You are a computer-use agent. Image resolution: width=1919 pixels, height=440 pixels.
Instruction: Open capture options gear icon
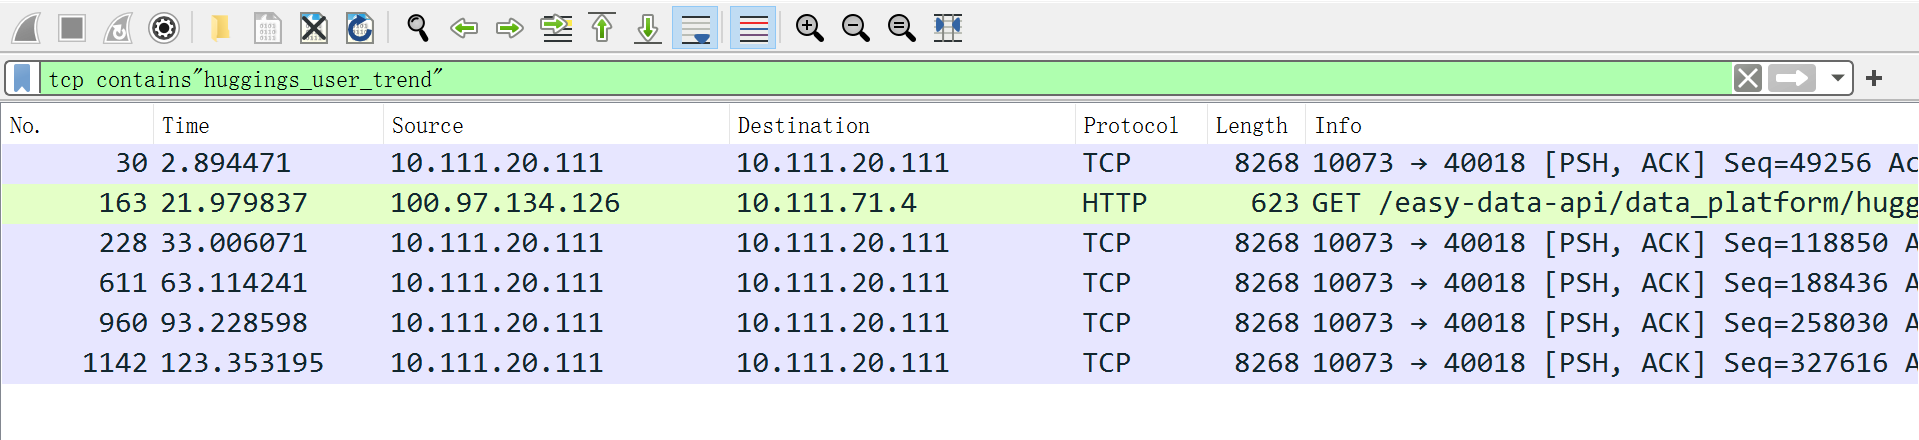pyautogui.click(x=164, y=28)
